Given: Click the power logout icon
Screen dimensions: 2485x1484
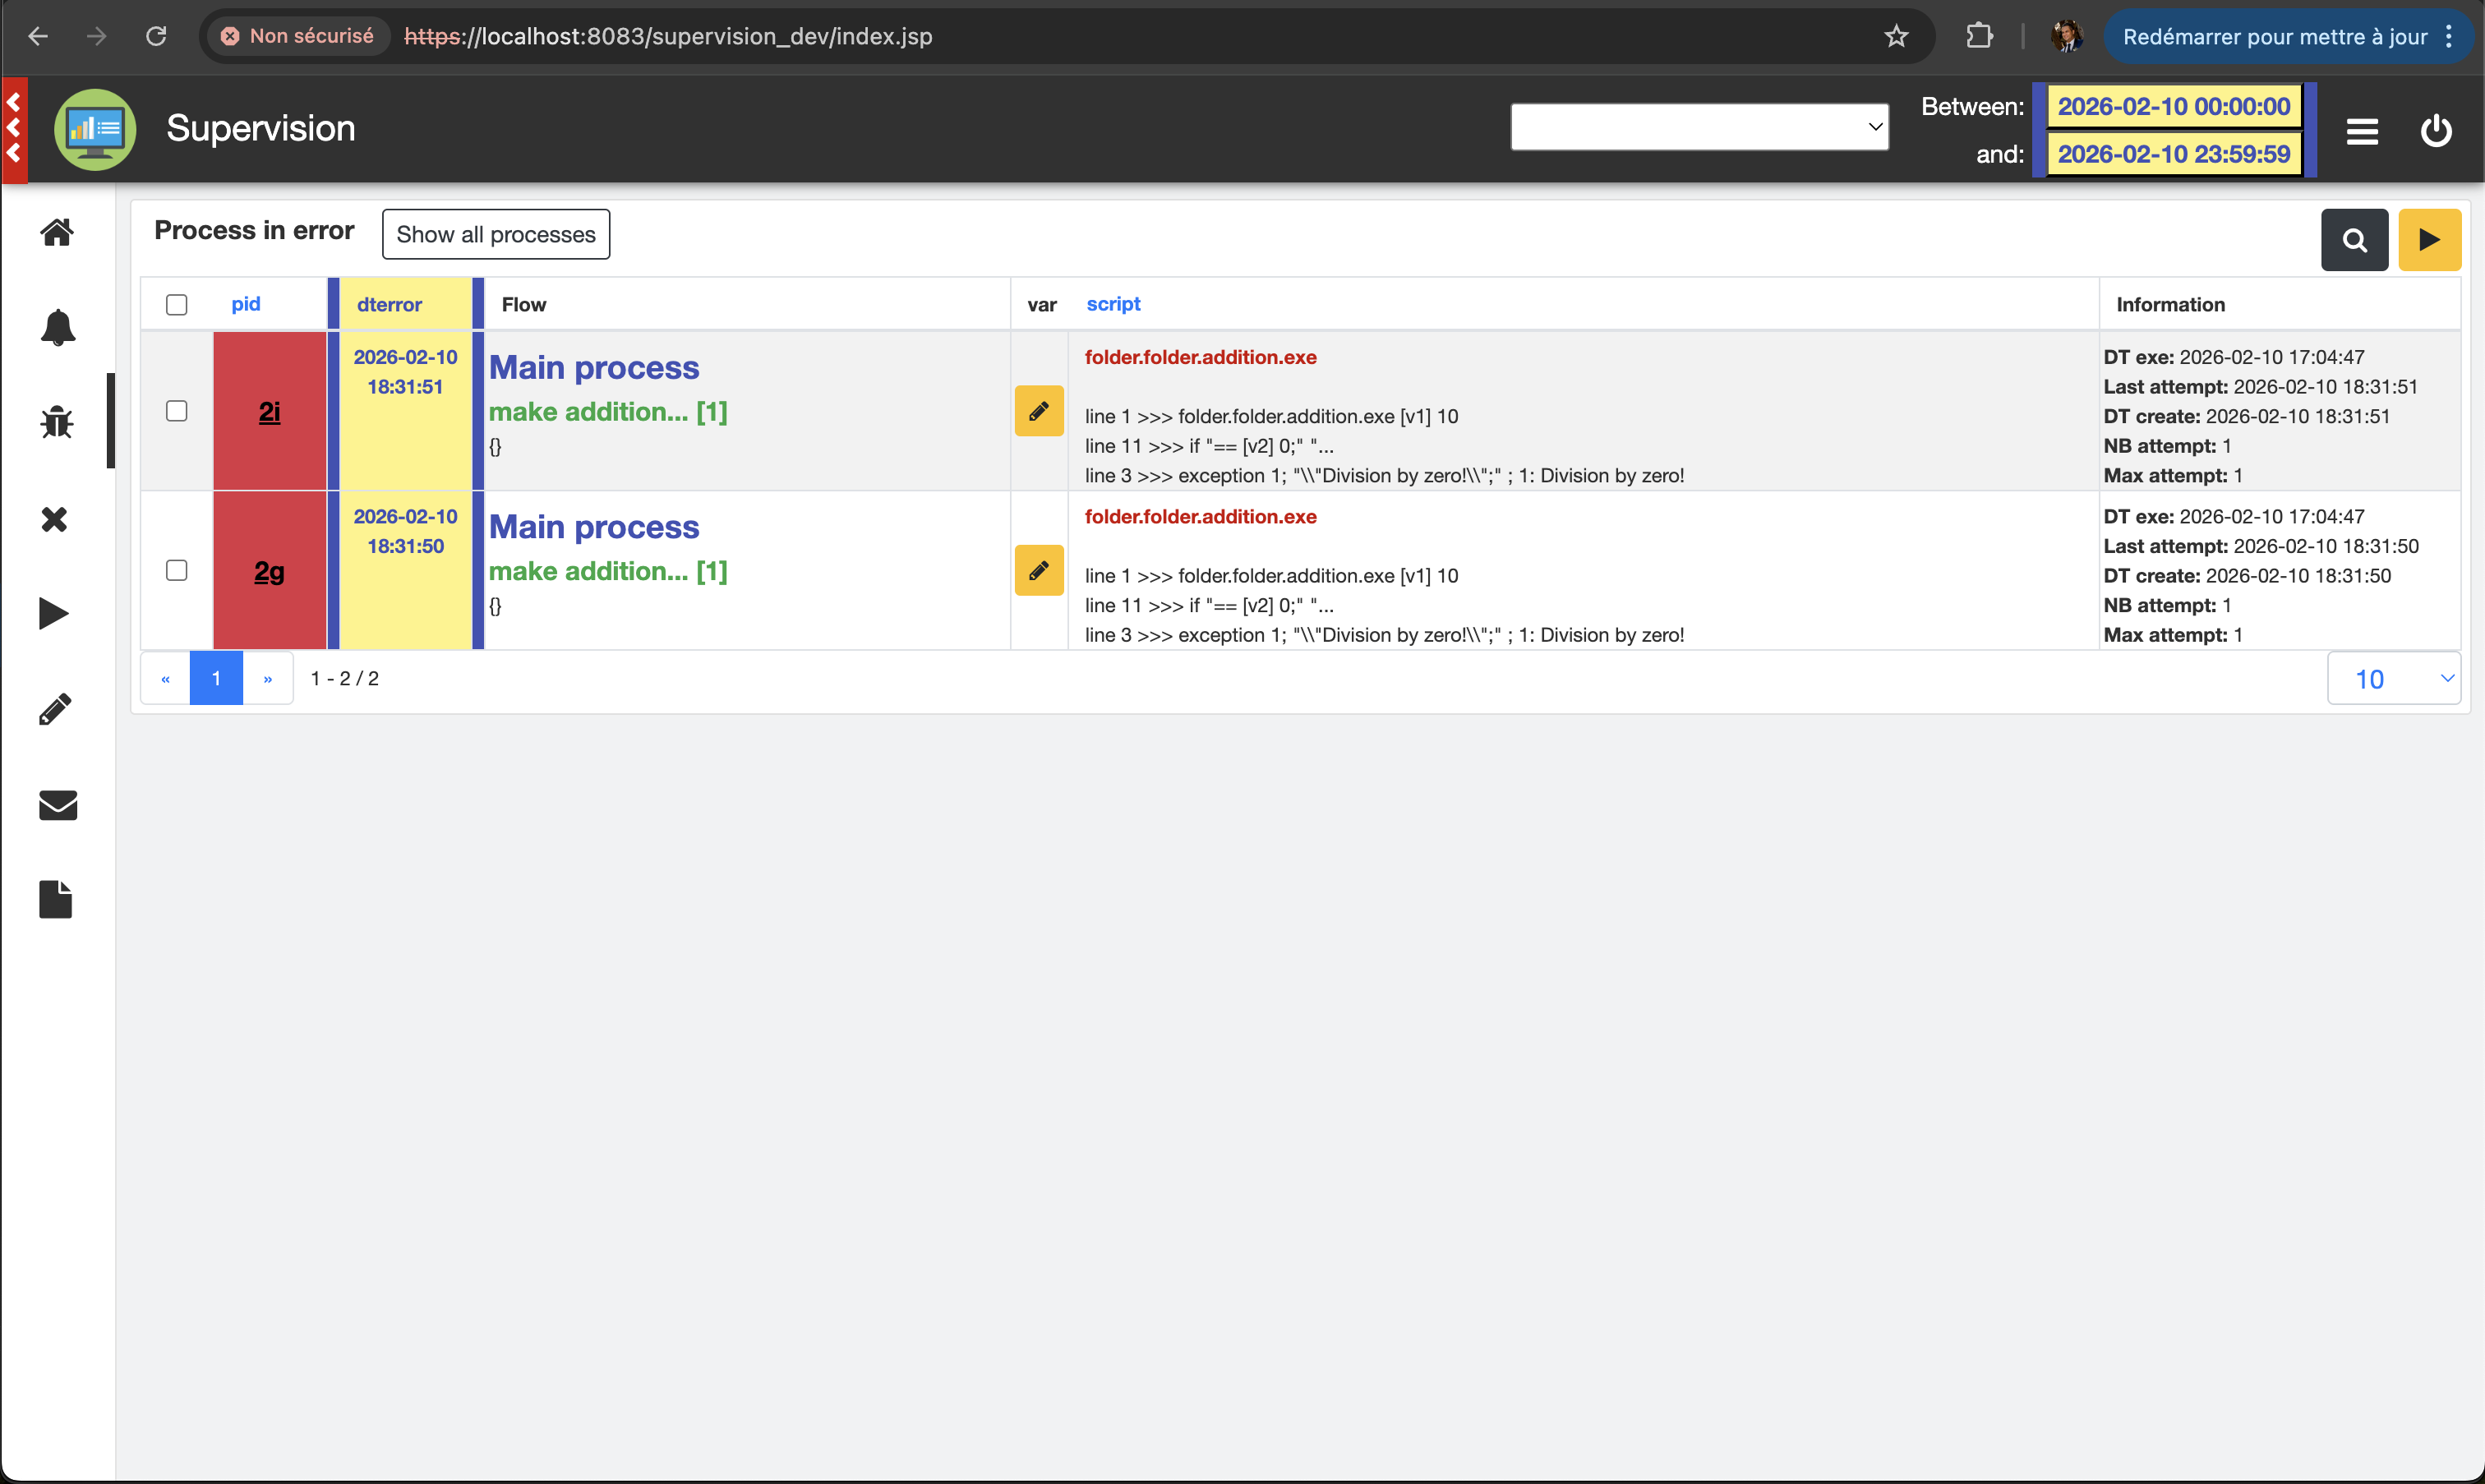Looking at the screenshot, I should point(2436,131).
